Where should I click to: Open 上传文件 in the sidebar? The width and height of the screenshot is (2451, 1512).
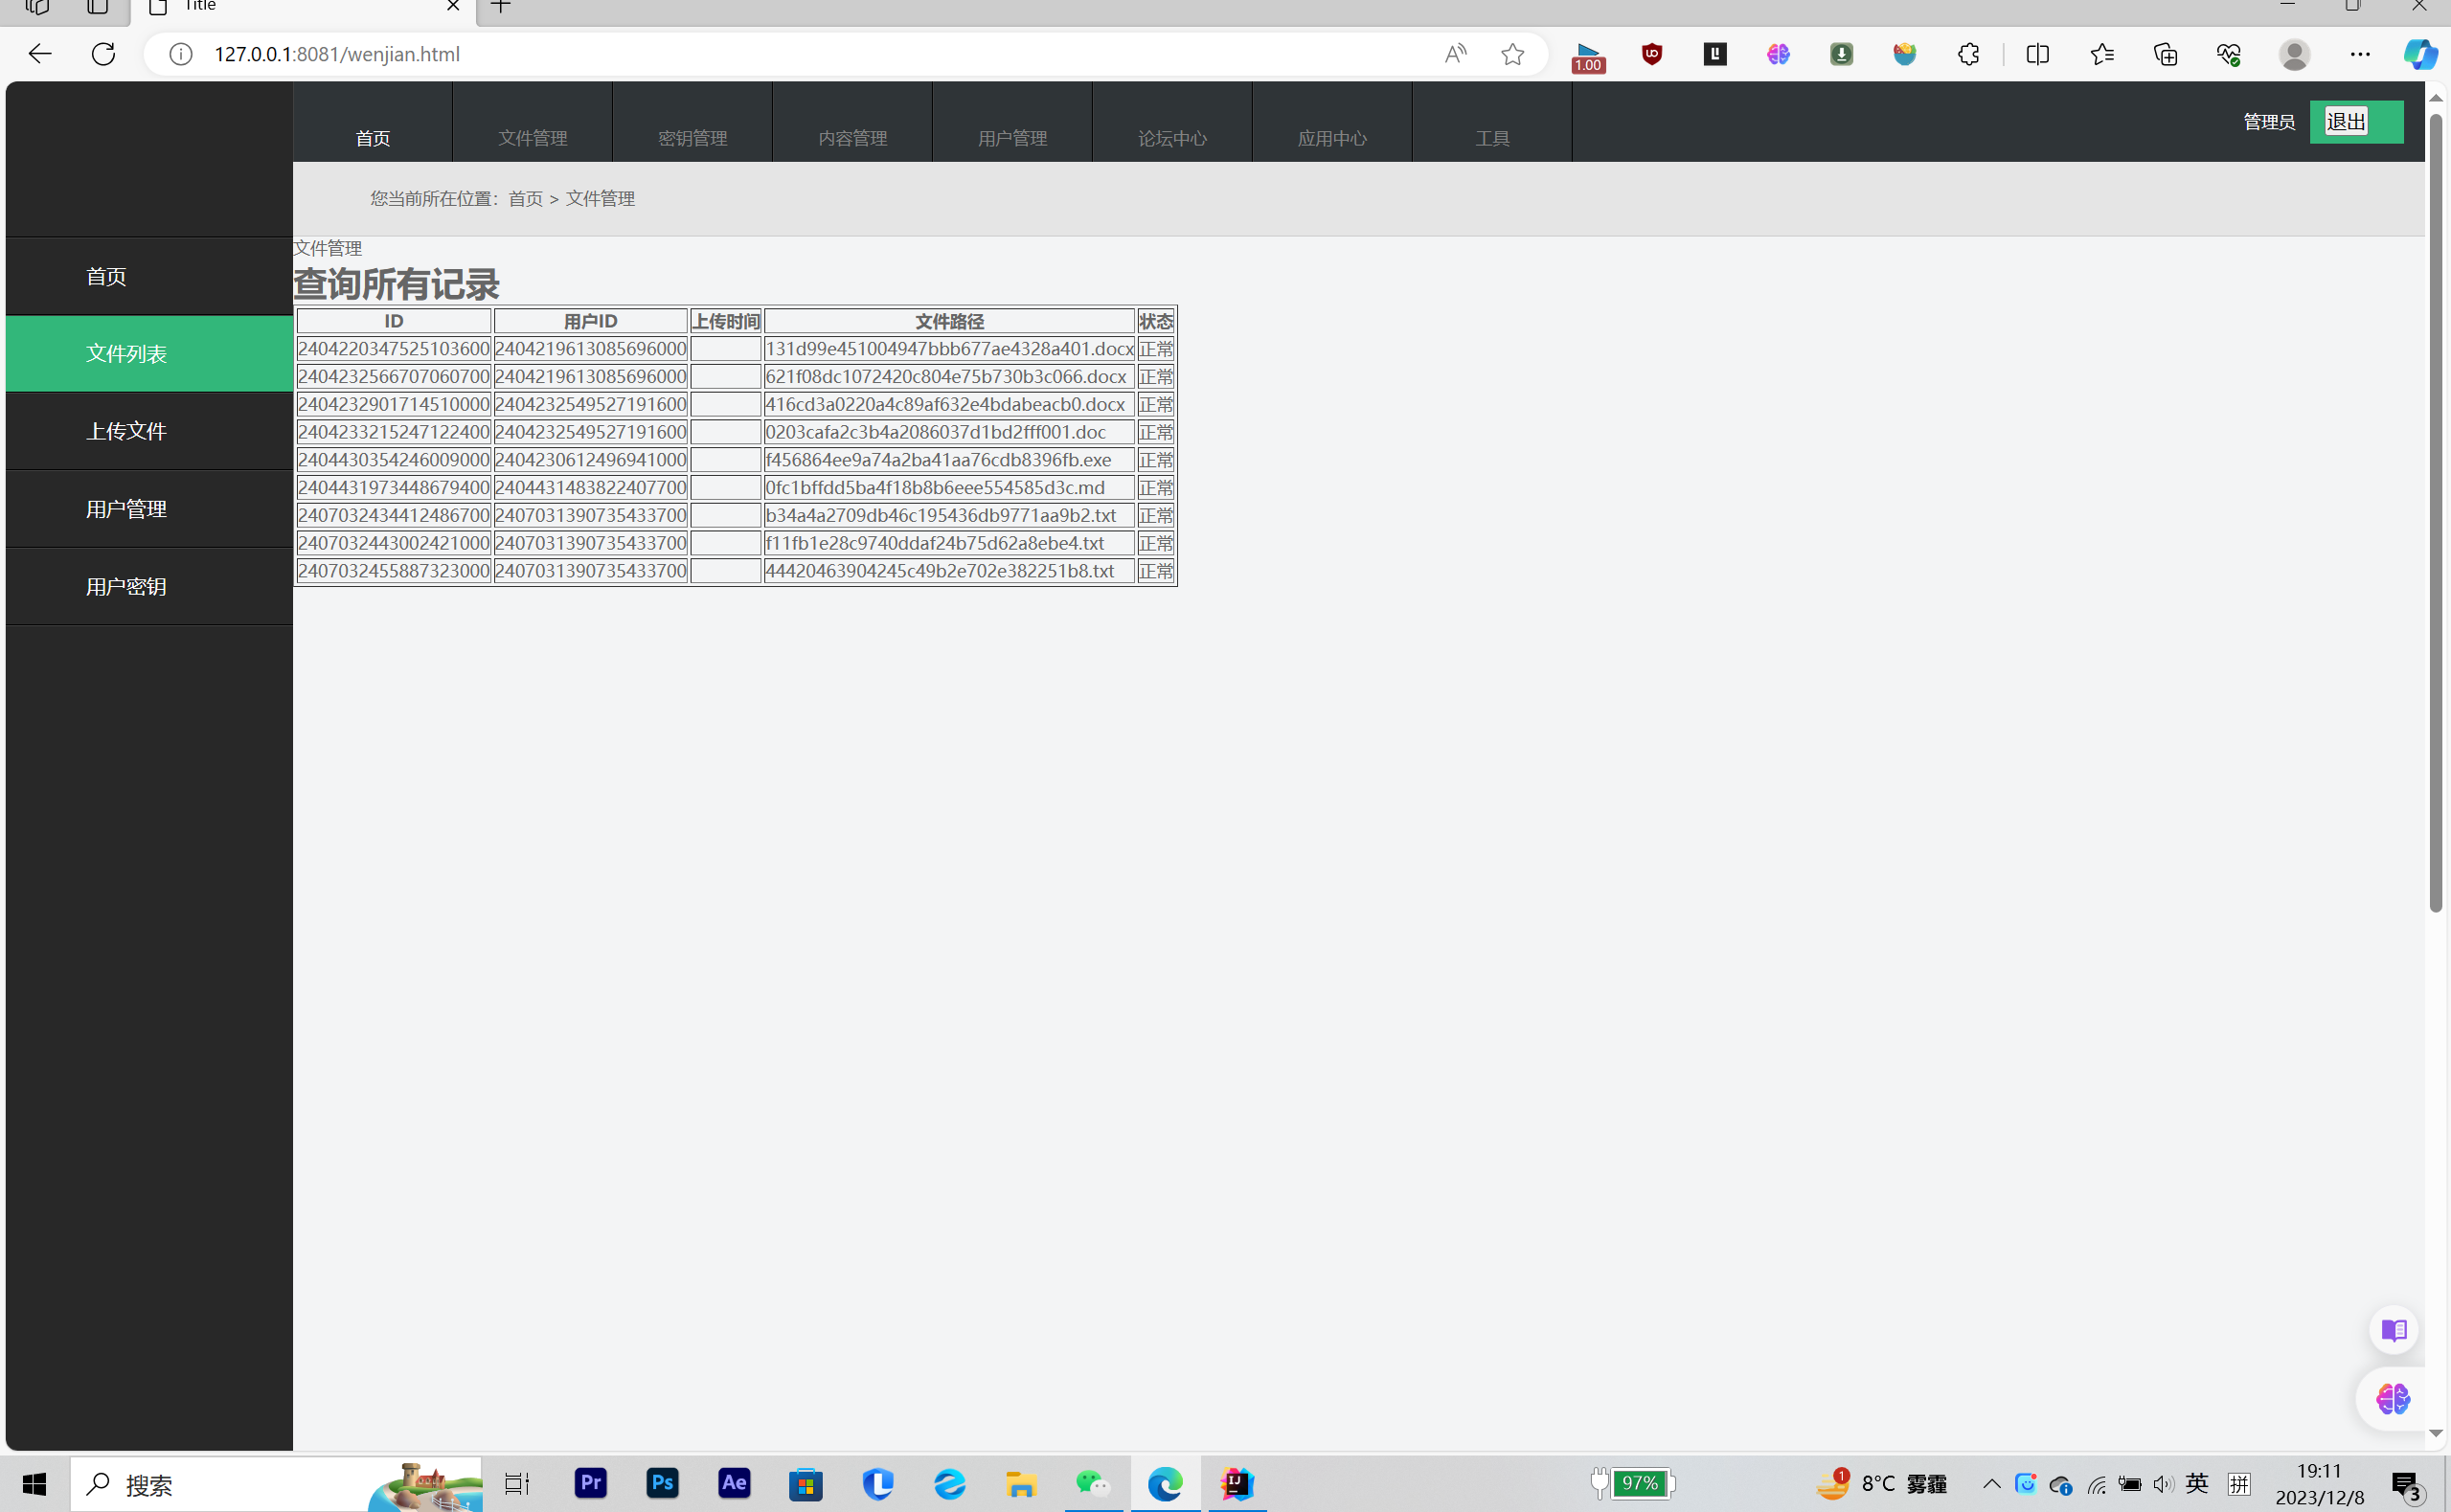point(126,431)
